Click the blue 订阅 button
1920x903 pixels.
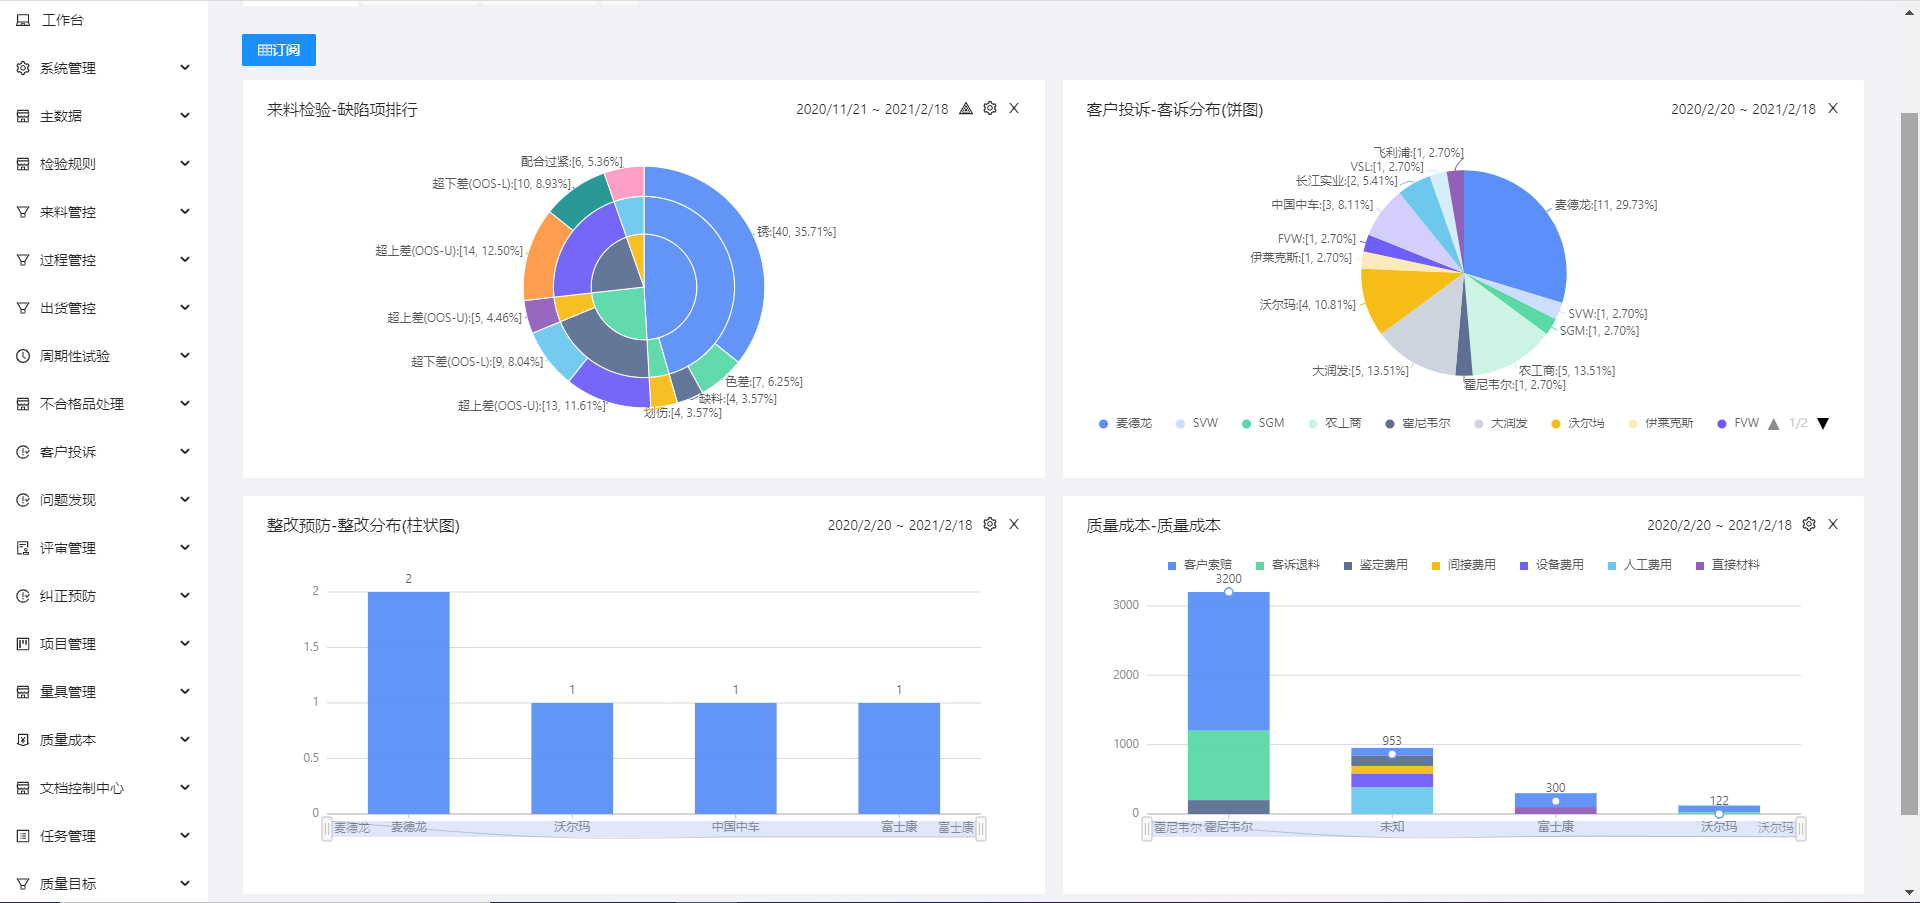(x=279, y=50)
